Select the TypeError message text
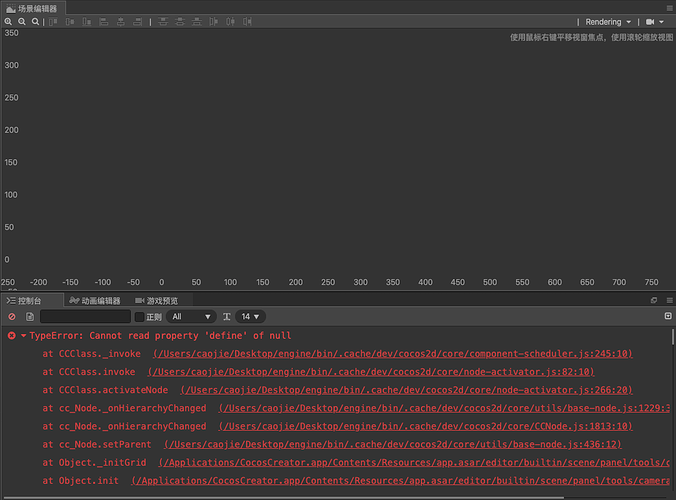The width and height of the screenshot is (676, 500). point(160,336)
